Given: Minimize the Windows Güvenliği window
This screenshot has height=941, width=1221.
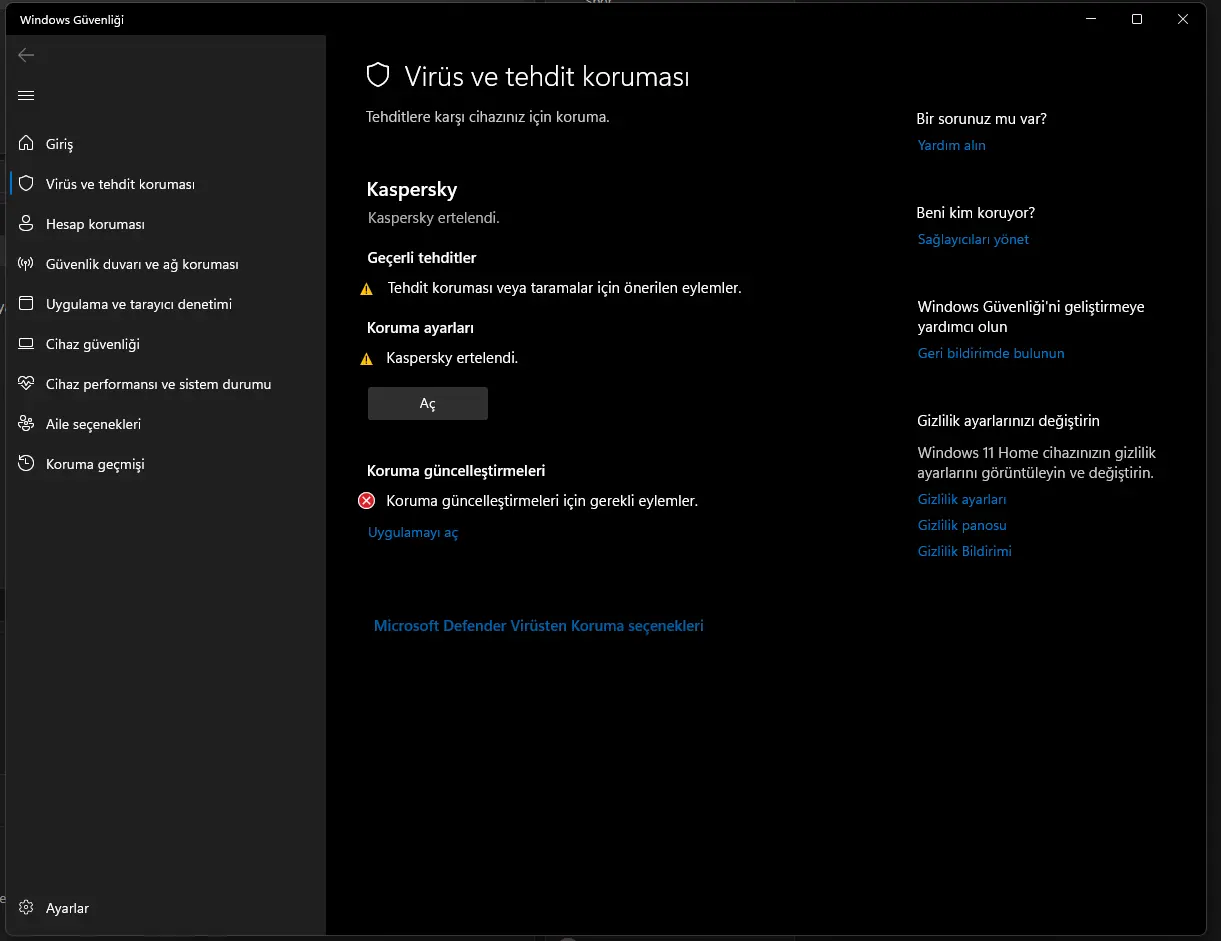Looking at the screenshot, I should (1091, 19).
